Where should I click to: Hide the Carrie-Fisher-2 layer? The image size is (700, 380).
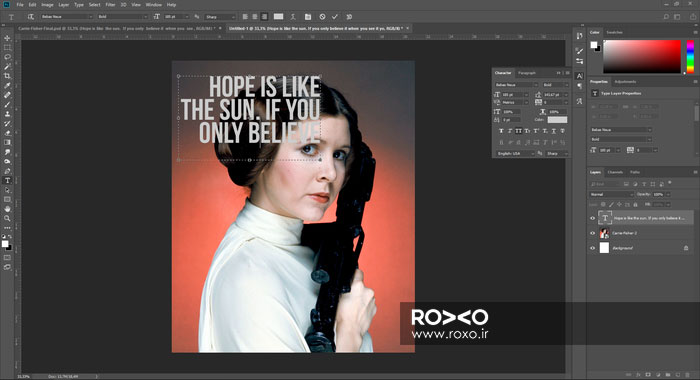pos(593,233)
